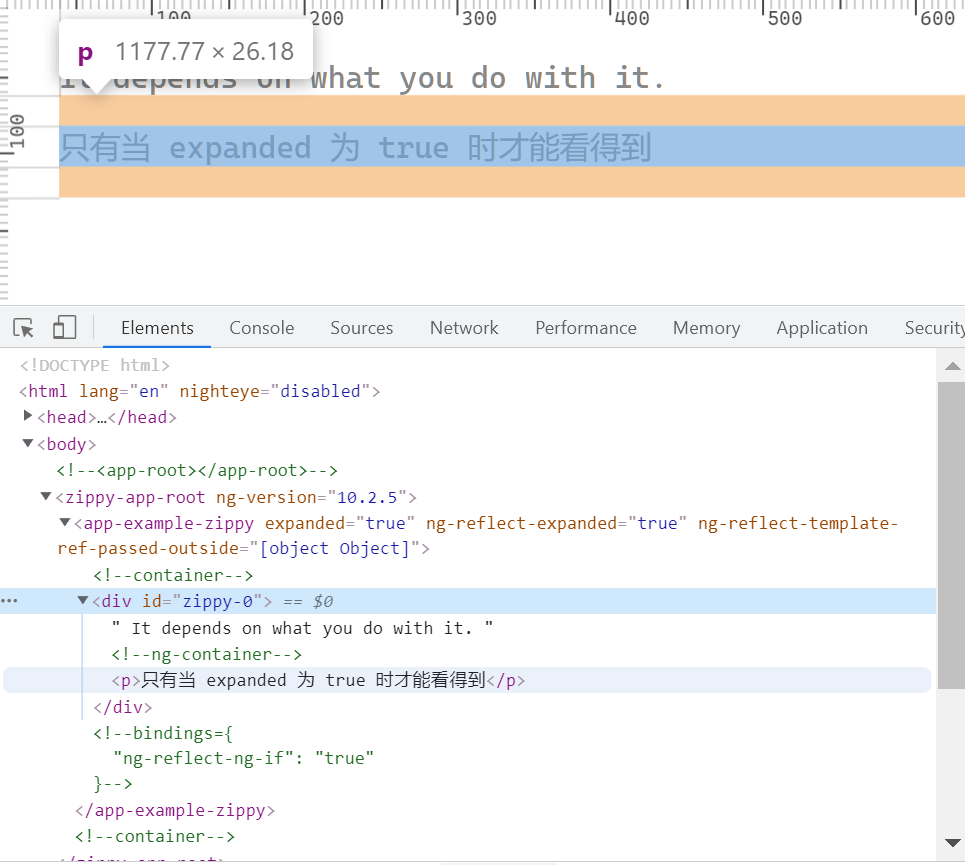This screenshot has width=965, height=865.
Task: Switch to the Sources tab
Action: [x=361, y=328]
